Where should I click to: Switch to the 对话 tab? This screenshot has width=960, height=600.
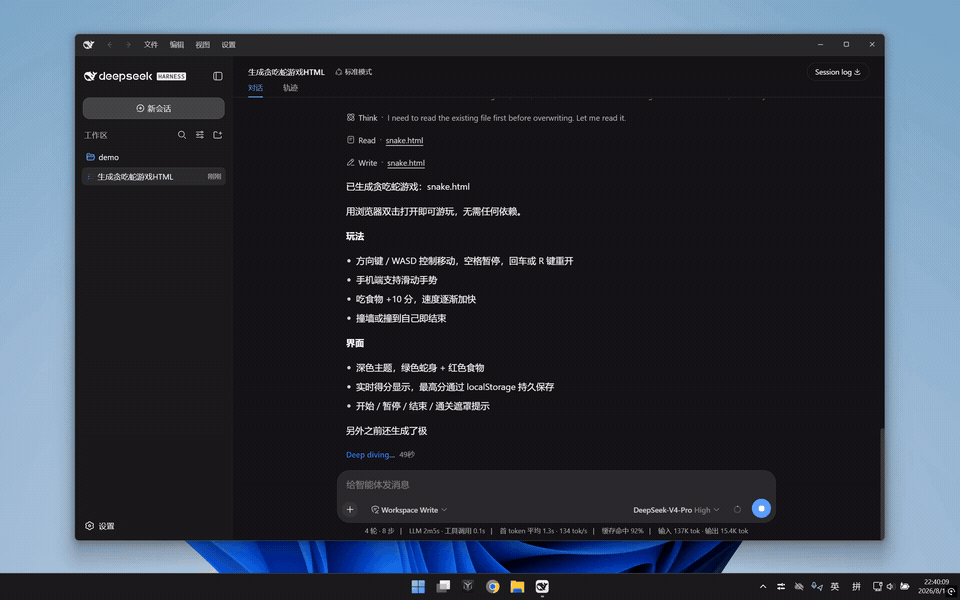255,88
